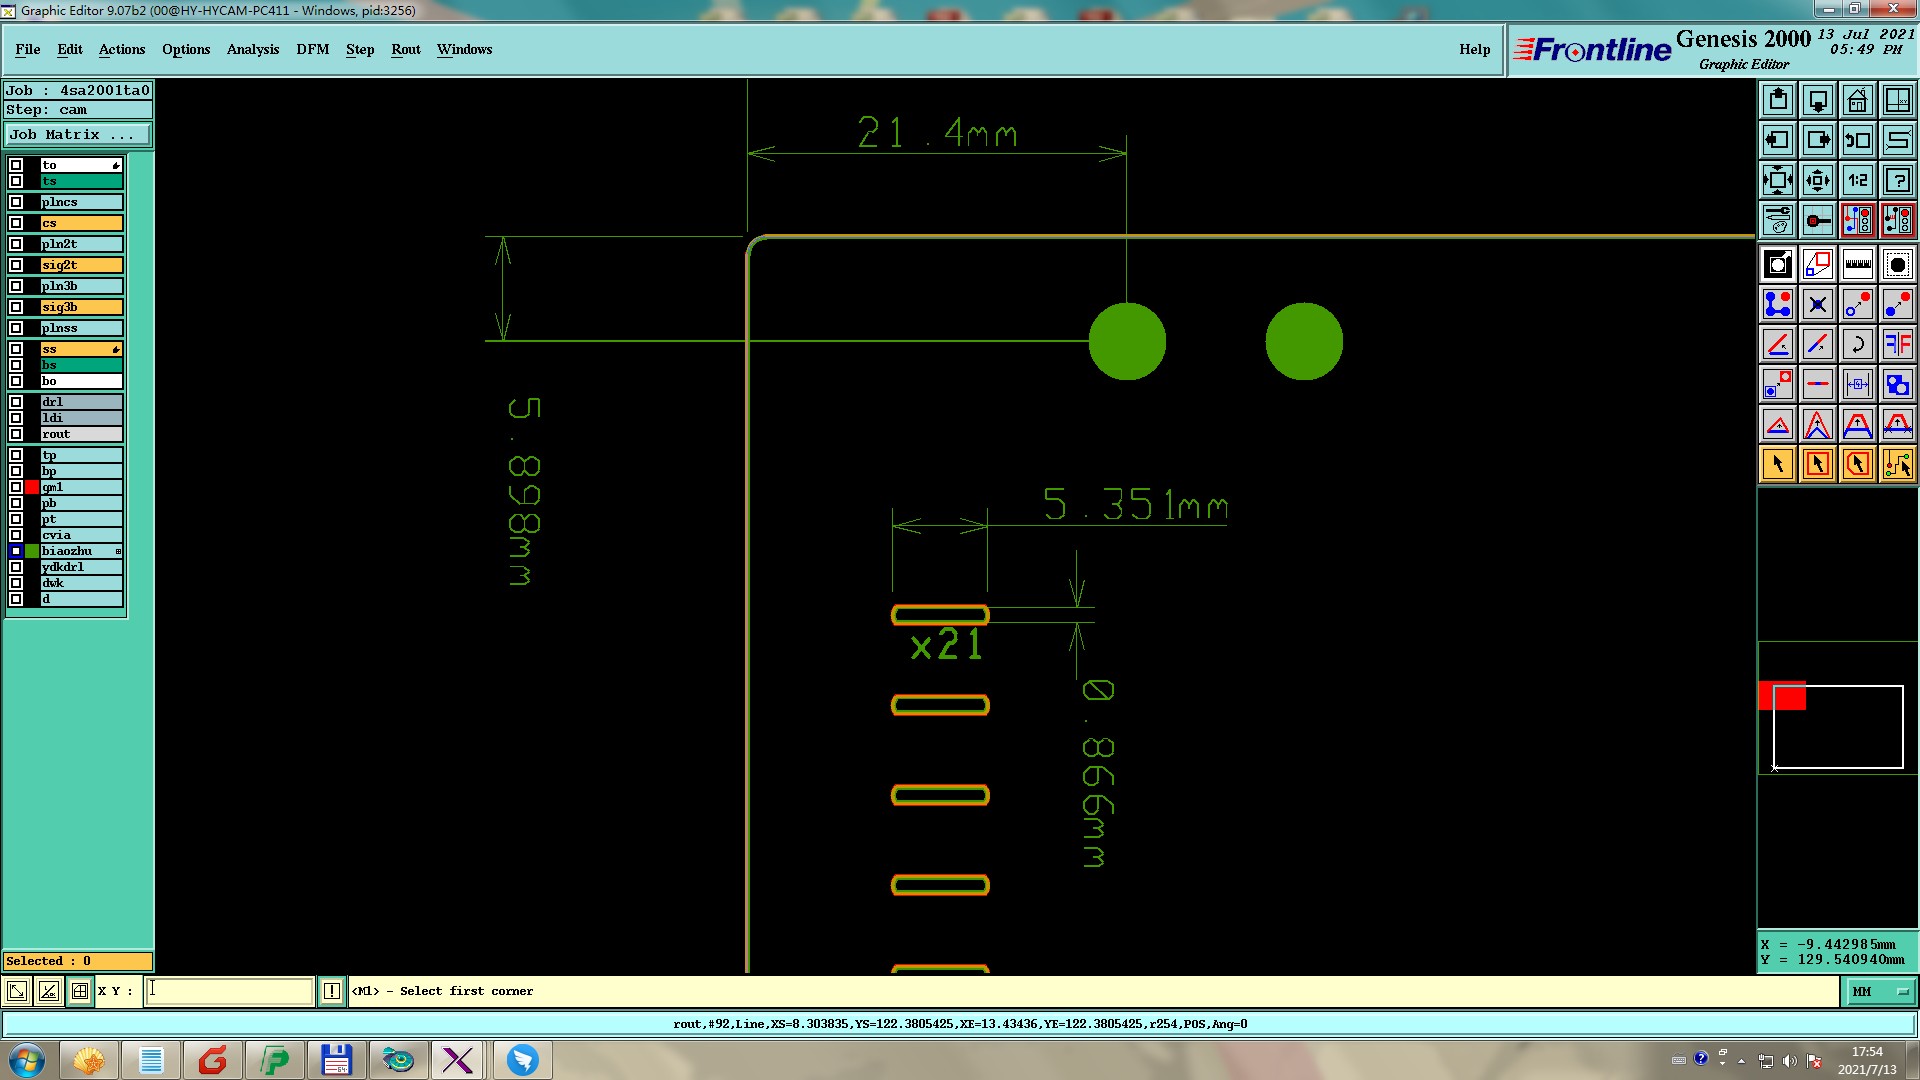Viewport: 1920px width, 1080px height.
Task: Toggle the drl layer checkbox
Action: pyautogui.click(x=16, y=402)
